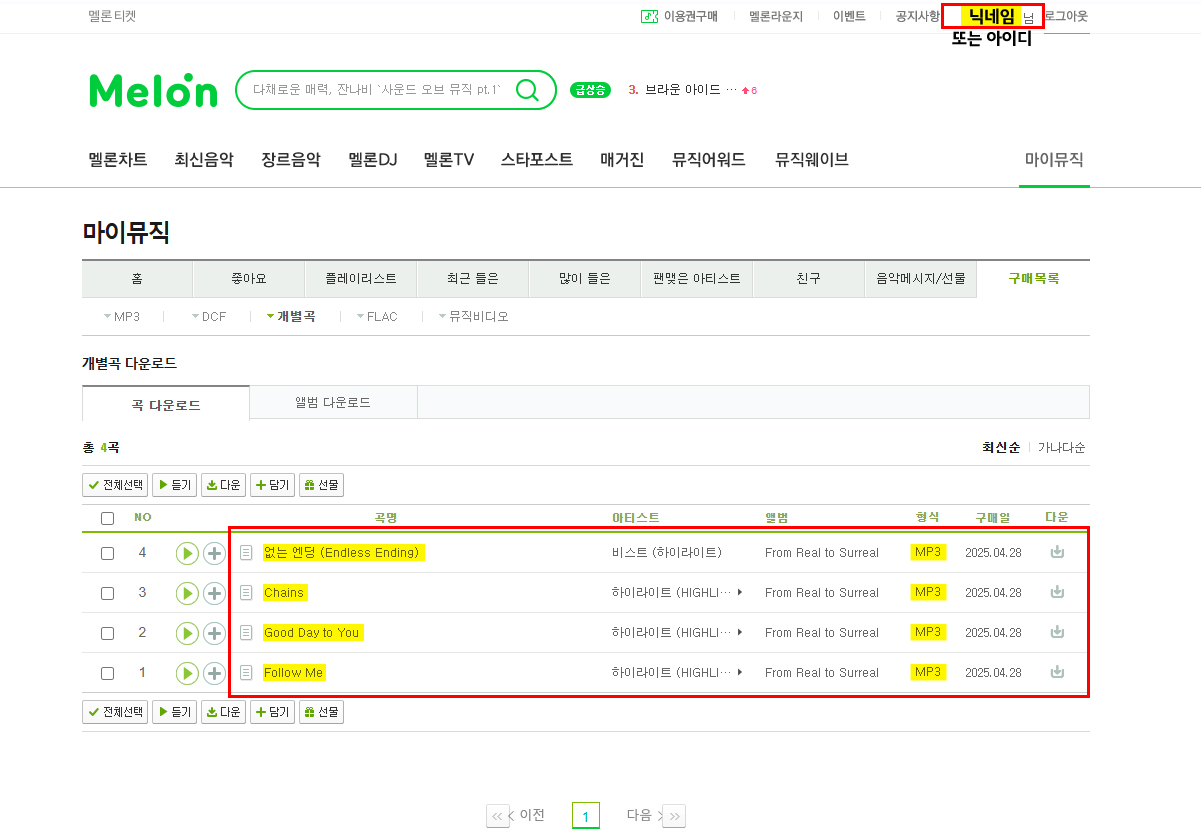Click upper 듣기 button
Viewport: 1201px width, 833px height.
pos(174,485)
